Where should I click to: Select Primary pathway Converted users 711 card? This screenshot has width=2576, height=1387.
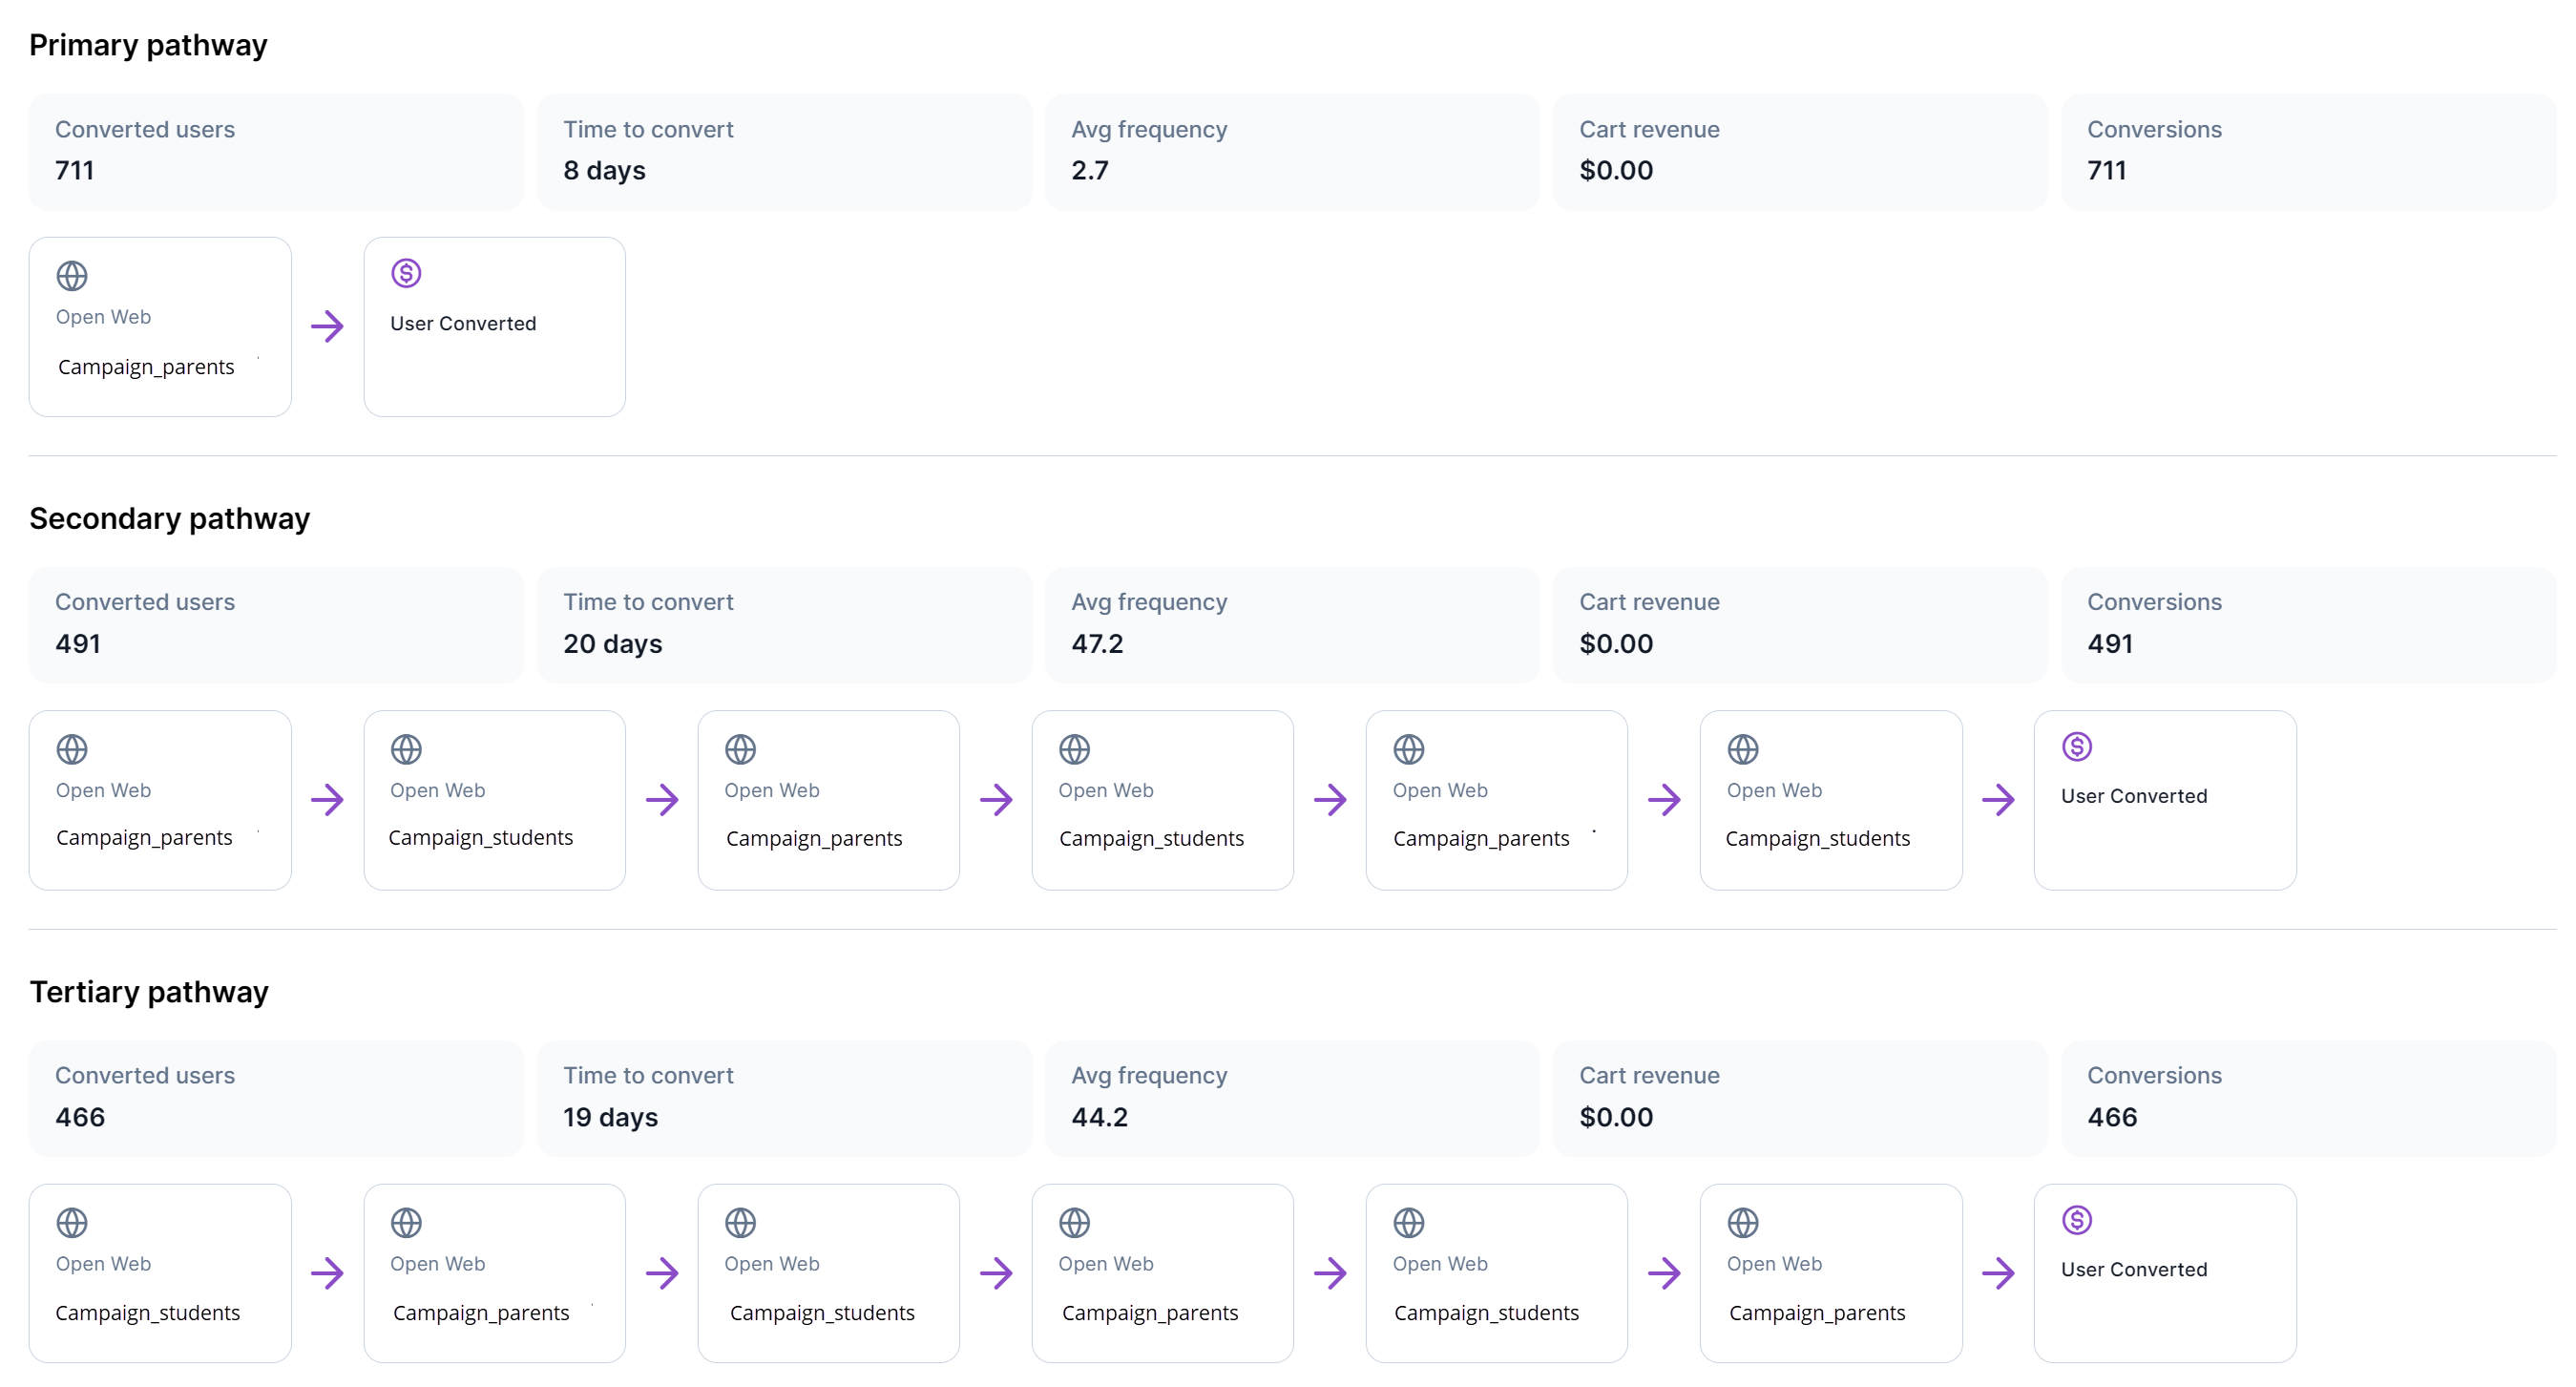(x=275, y=151)
